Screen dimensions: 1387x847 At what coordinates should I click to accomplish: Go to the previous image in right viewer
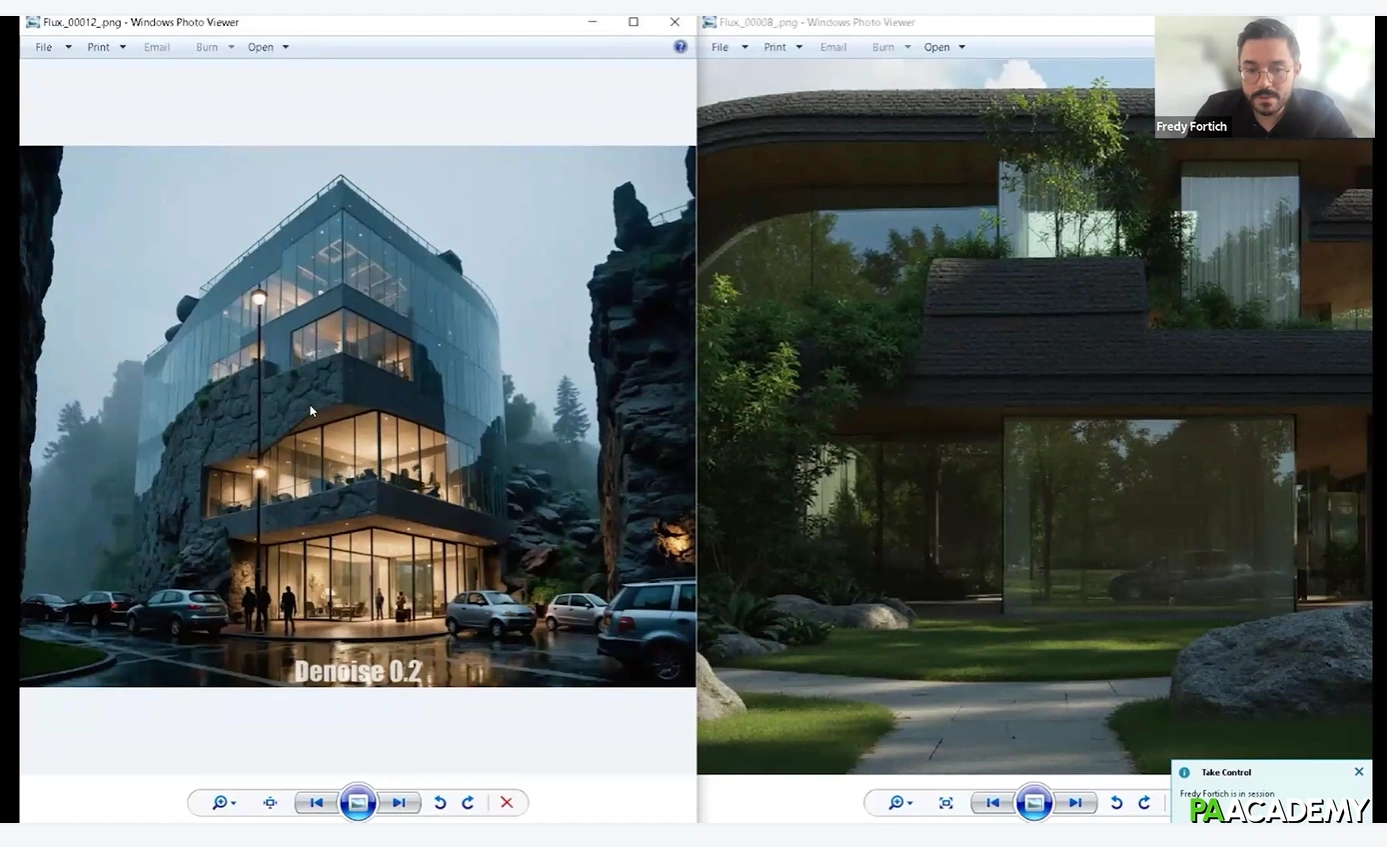coord(992,802)
